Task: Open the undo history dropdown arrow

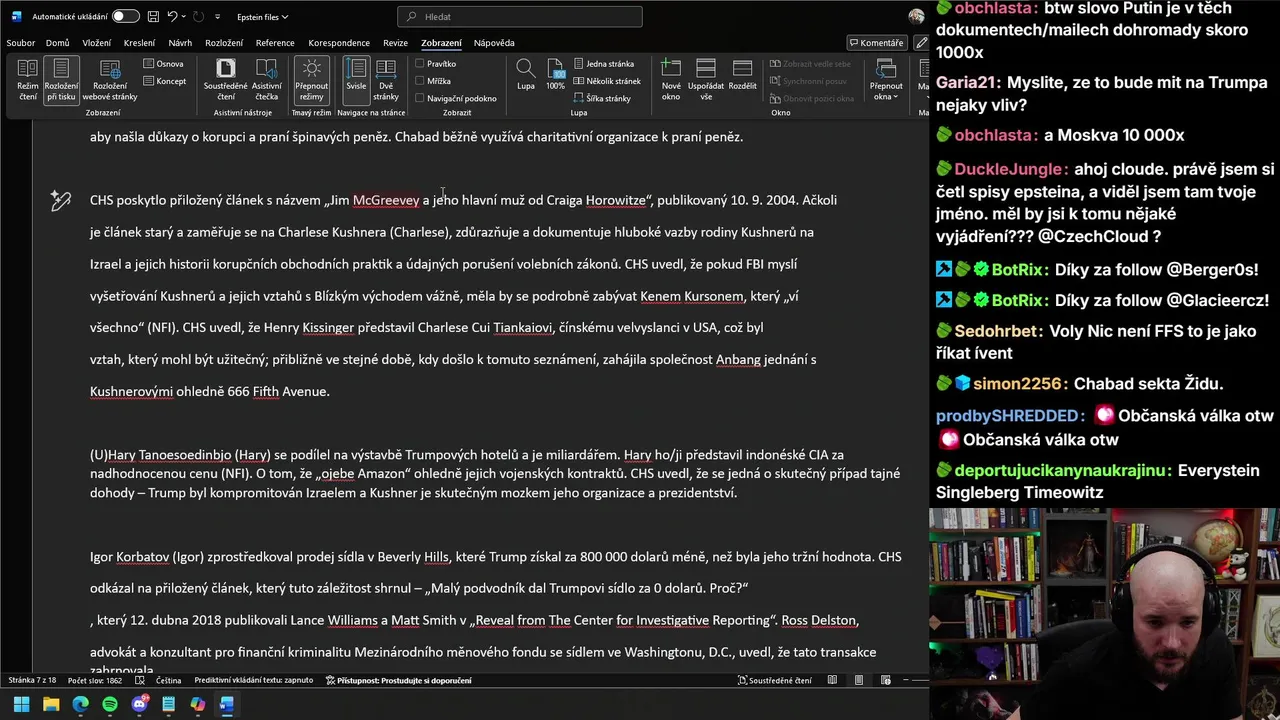Action: click(185, 17)
